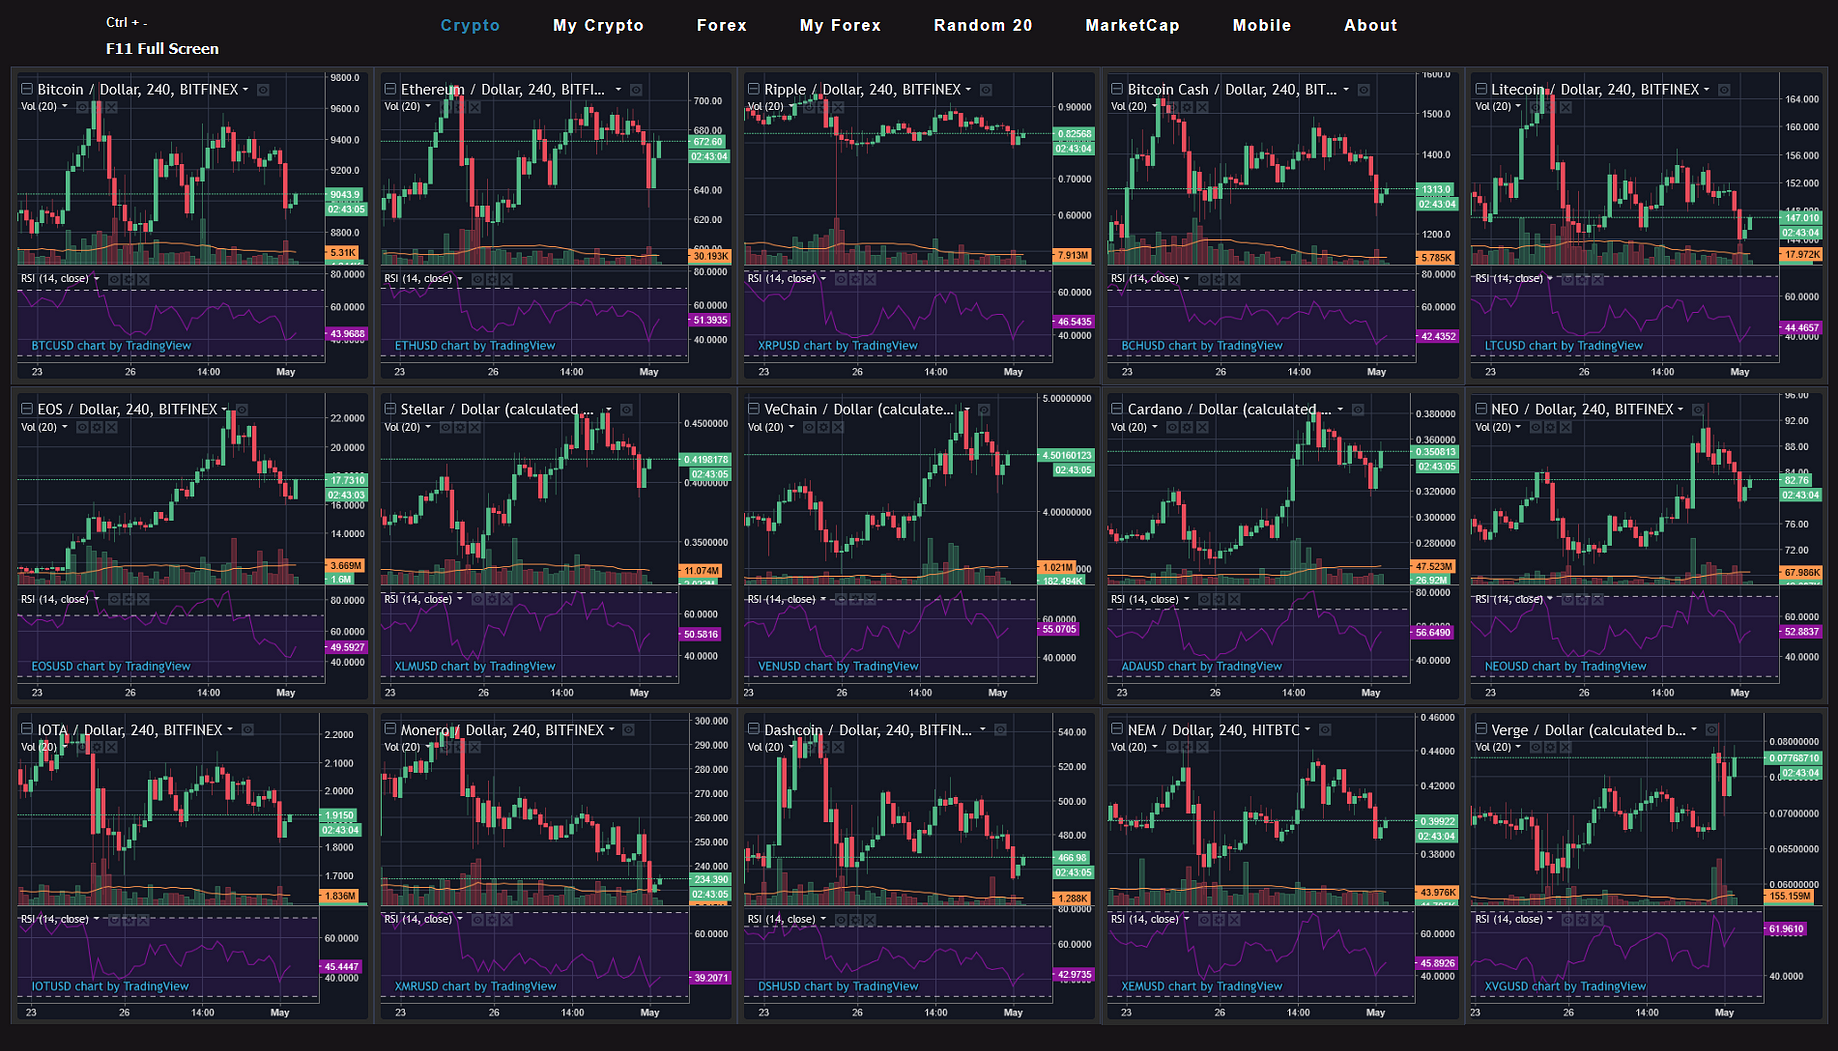Image resolution: width=1838 pixels, height=1051 pixels.
Task: Open the NEM / Dollar series dropdown arrow
Action: [x=1308, y=730]
